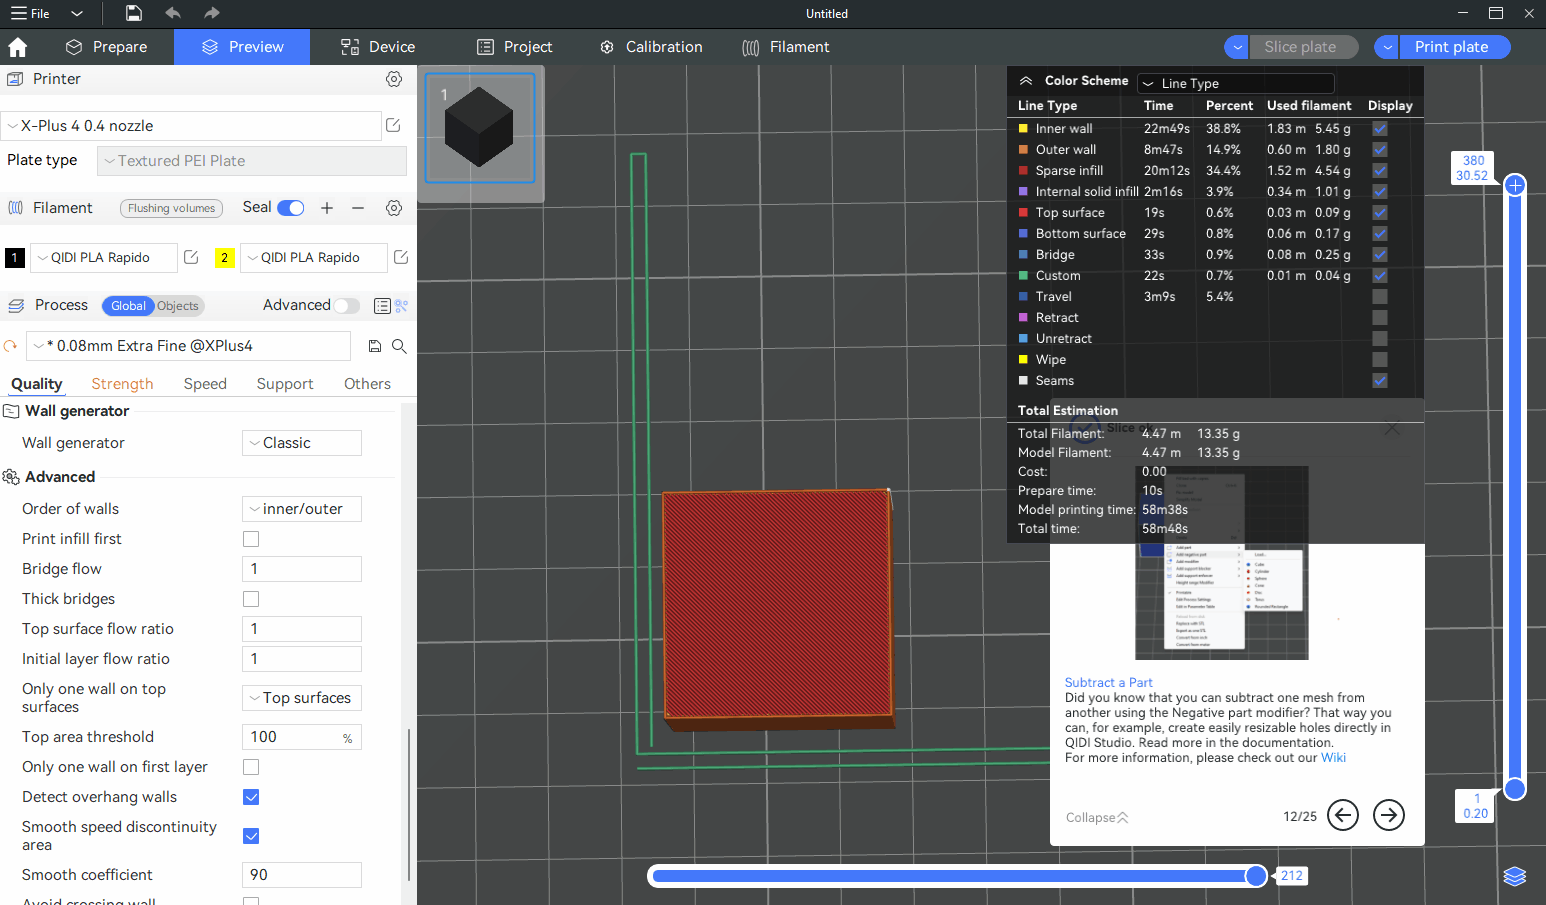Click the search icon beside process preset
The image size is (1546, 905).
(399, 346)
